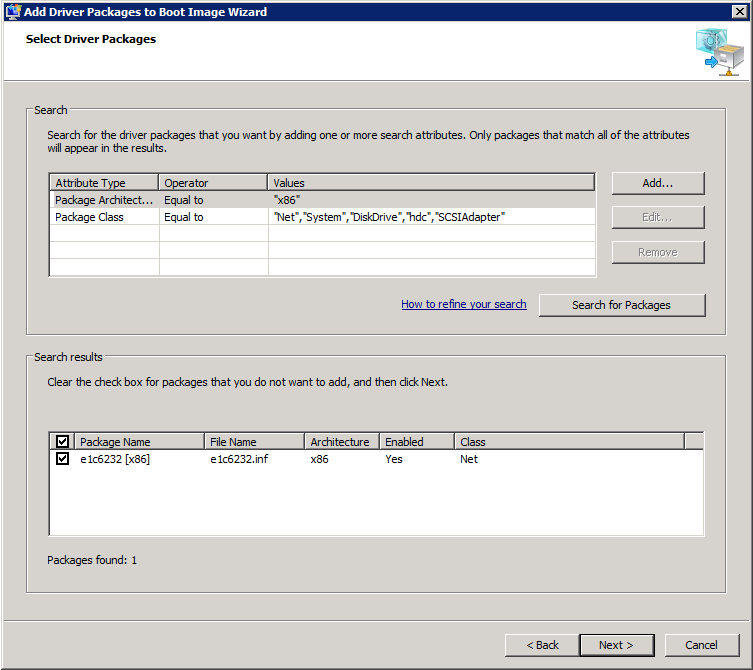
Task: Go back with the < Back button
Action: click(x=541, y=645)
